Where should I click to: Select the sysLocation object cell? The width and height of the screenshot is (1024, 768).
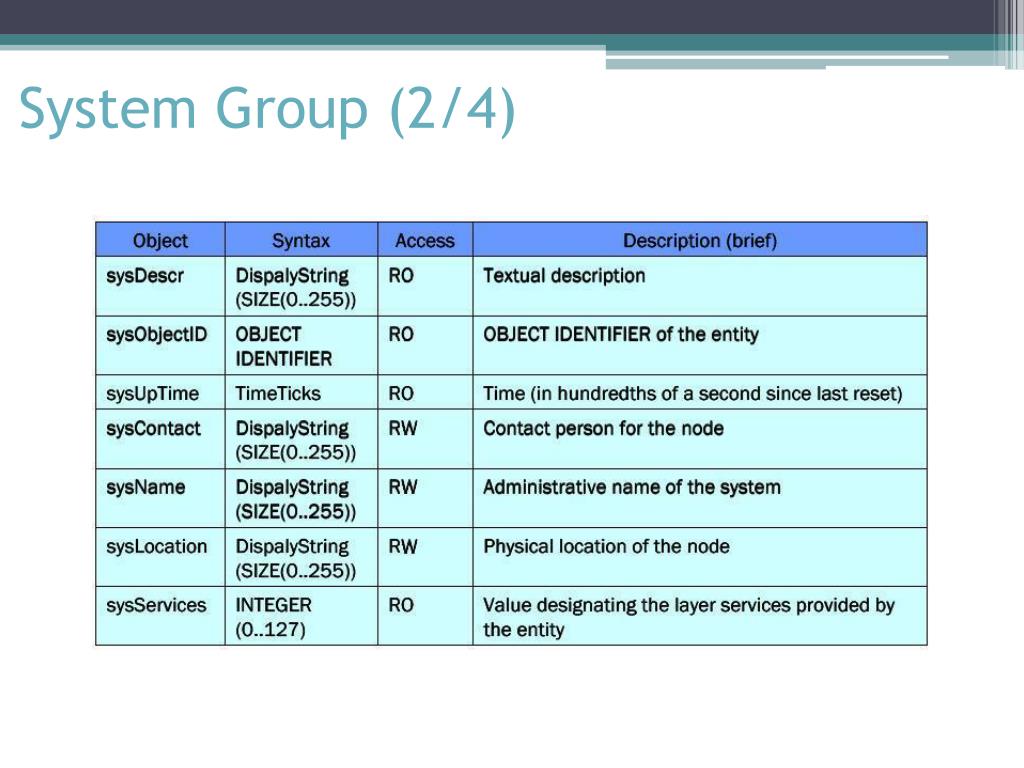160,557
